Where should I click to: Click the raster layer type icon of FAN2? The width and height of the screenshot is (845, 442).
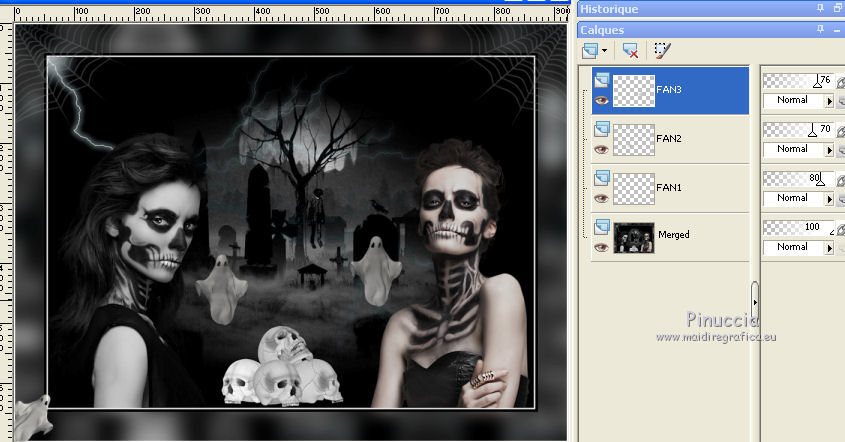point(601,129)
